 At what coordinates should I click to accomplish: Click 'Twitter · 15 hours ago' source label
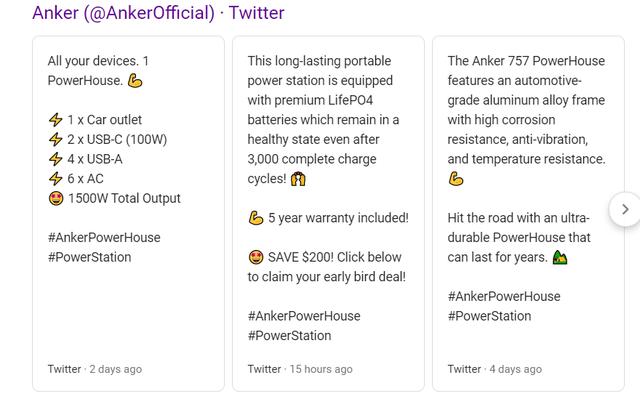click(300, 369)
